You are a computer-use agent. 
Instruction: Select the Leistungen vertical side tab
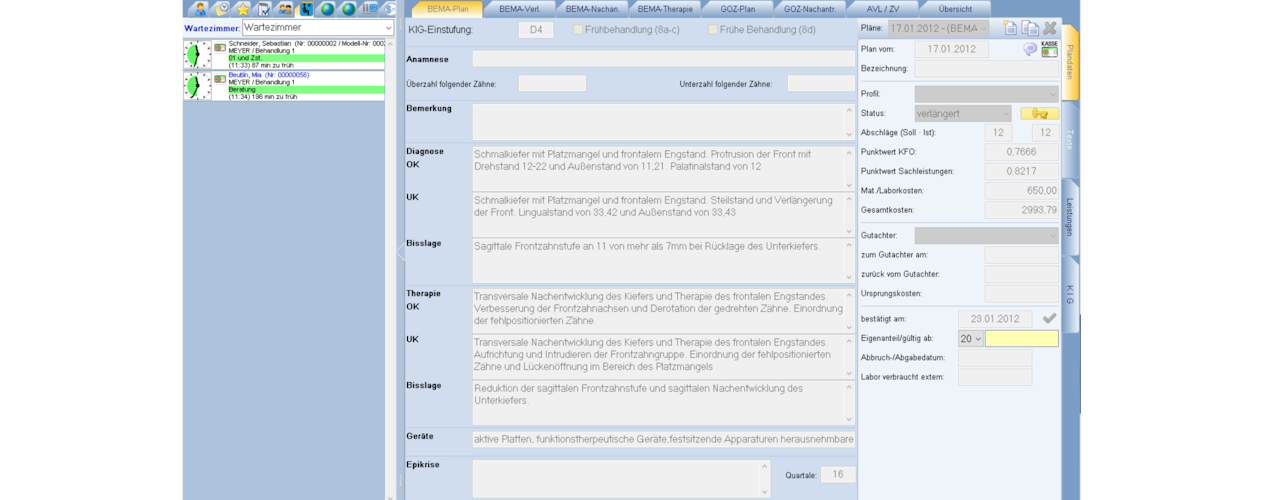click(1069, 216)
